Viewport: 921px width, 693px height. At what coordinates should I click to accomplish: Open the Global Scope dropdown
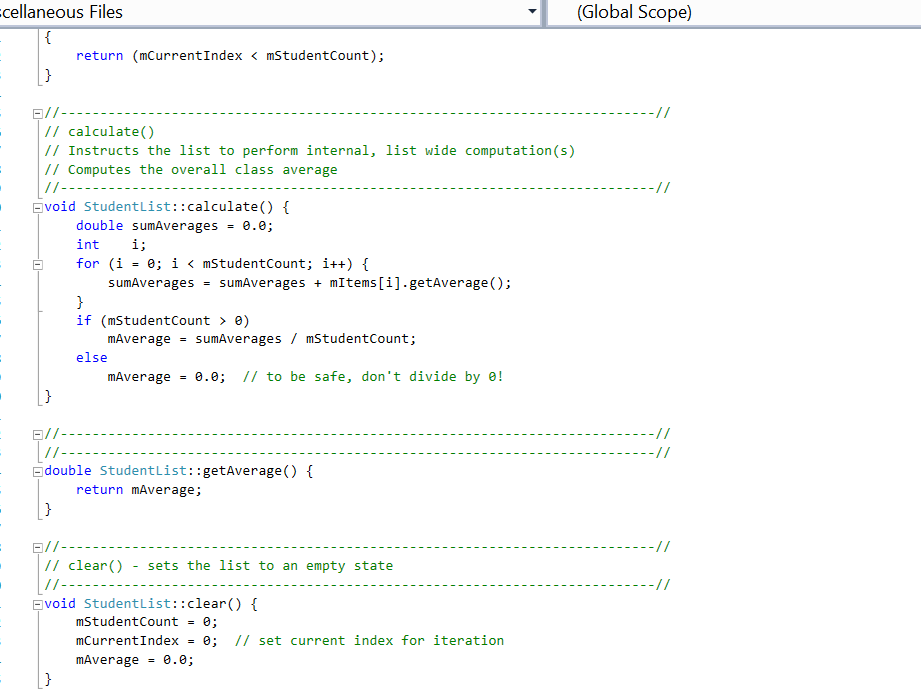pos(735,12)
